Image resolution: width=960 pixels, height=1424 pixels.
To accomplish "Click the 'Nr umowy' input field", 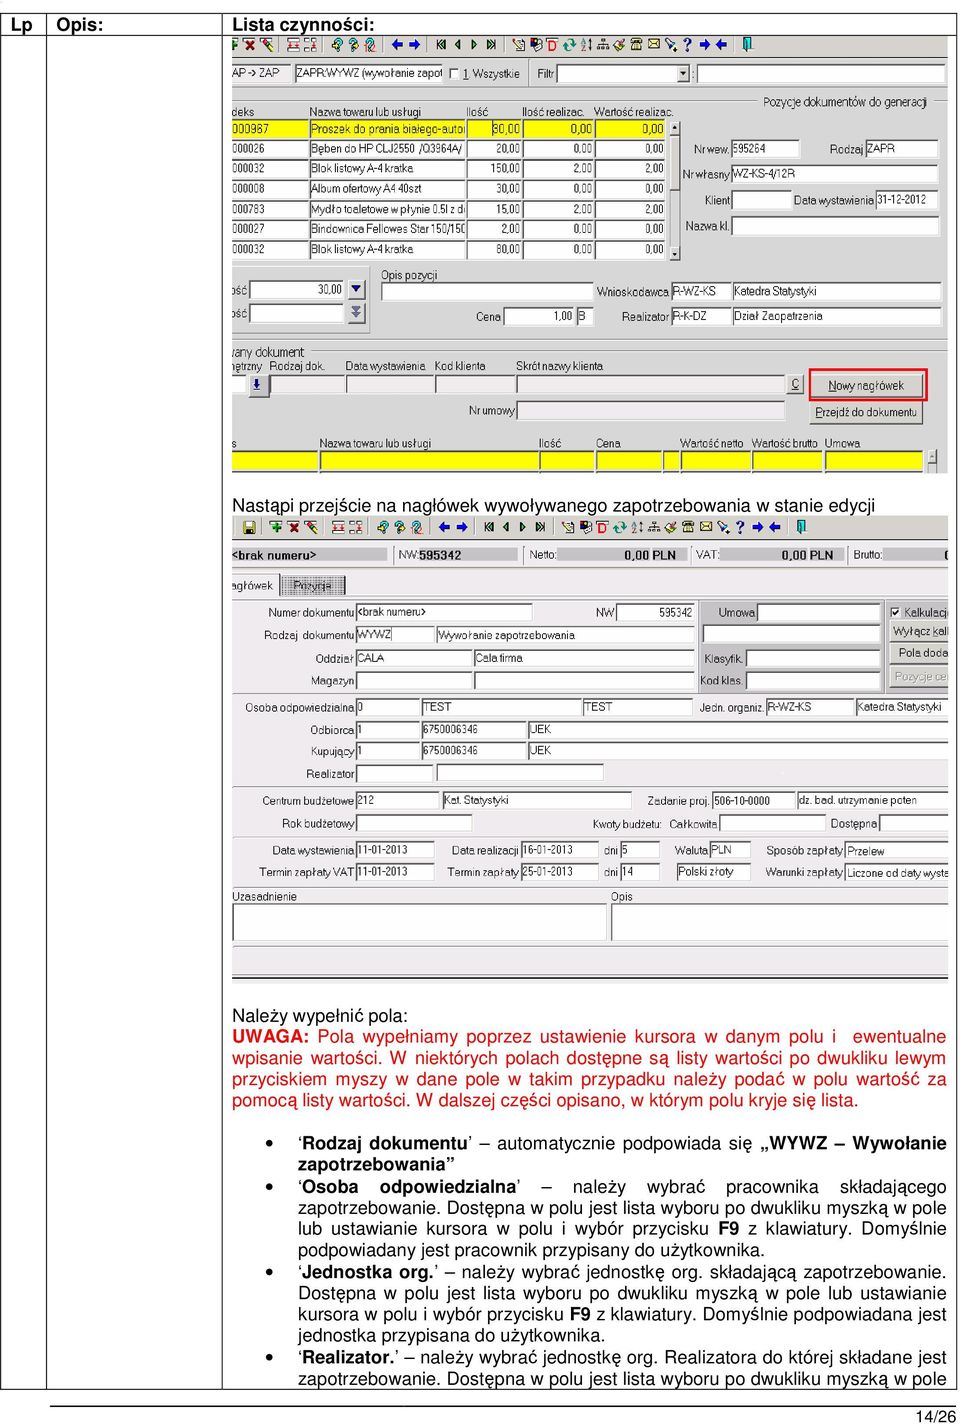I will 653,411.
